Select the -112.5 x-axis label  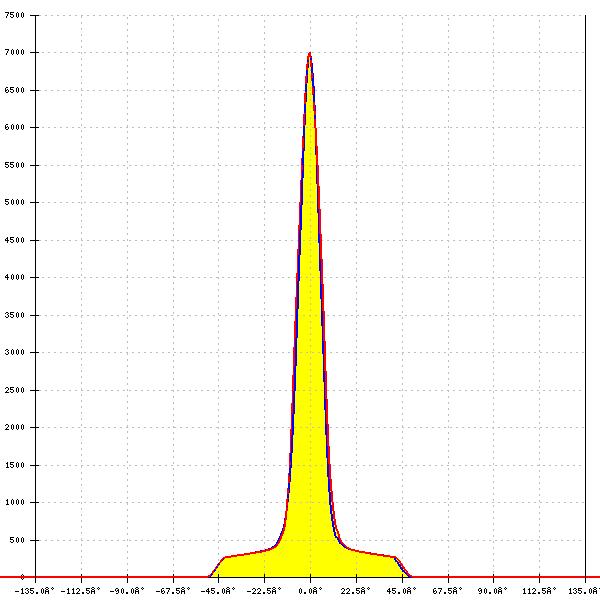(x=81, y=591)
